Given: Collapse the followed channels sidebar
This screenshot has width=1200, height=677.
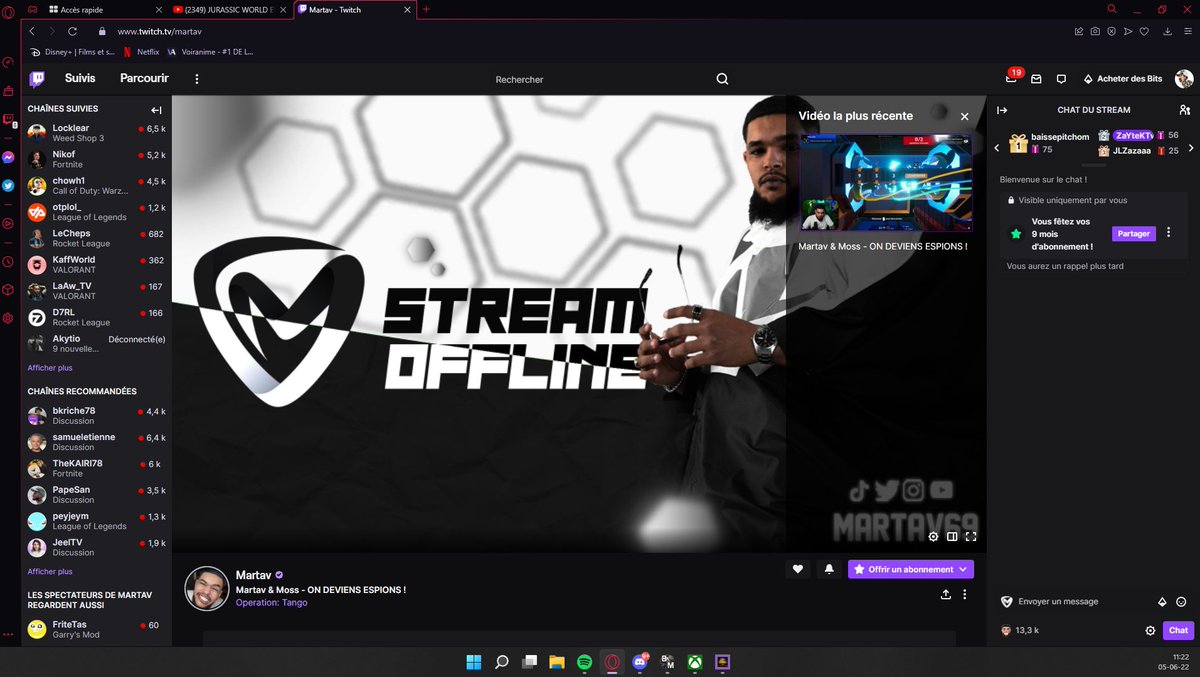Looking at the screenshot, I should pos(156,110).
